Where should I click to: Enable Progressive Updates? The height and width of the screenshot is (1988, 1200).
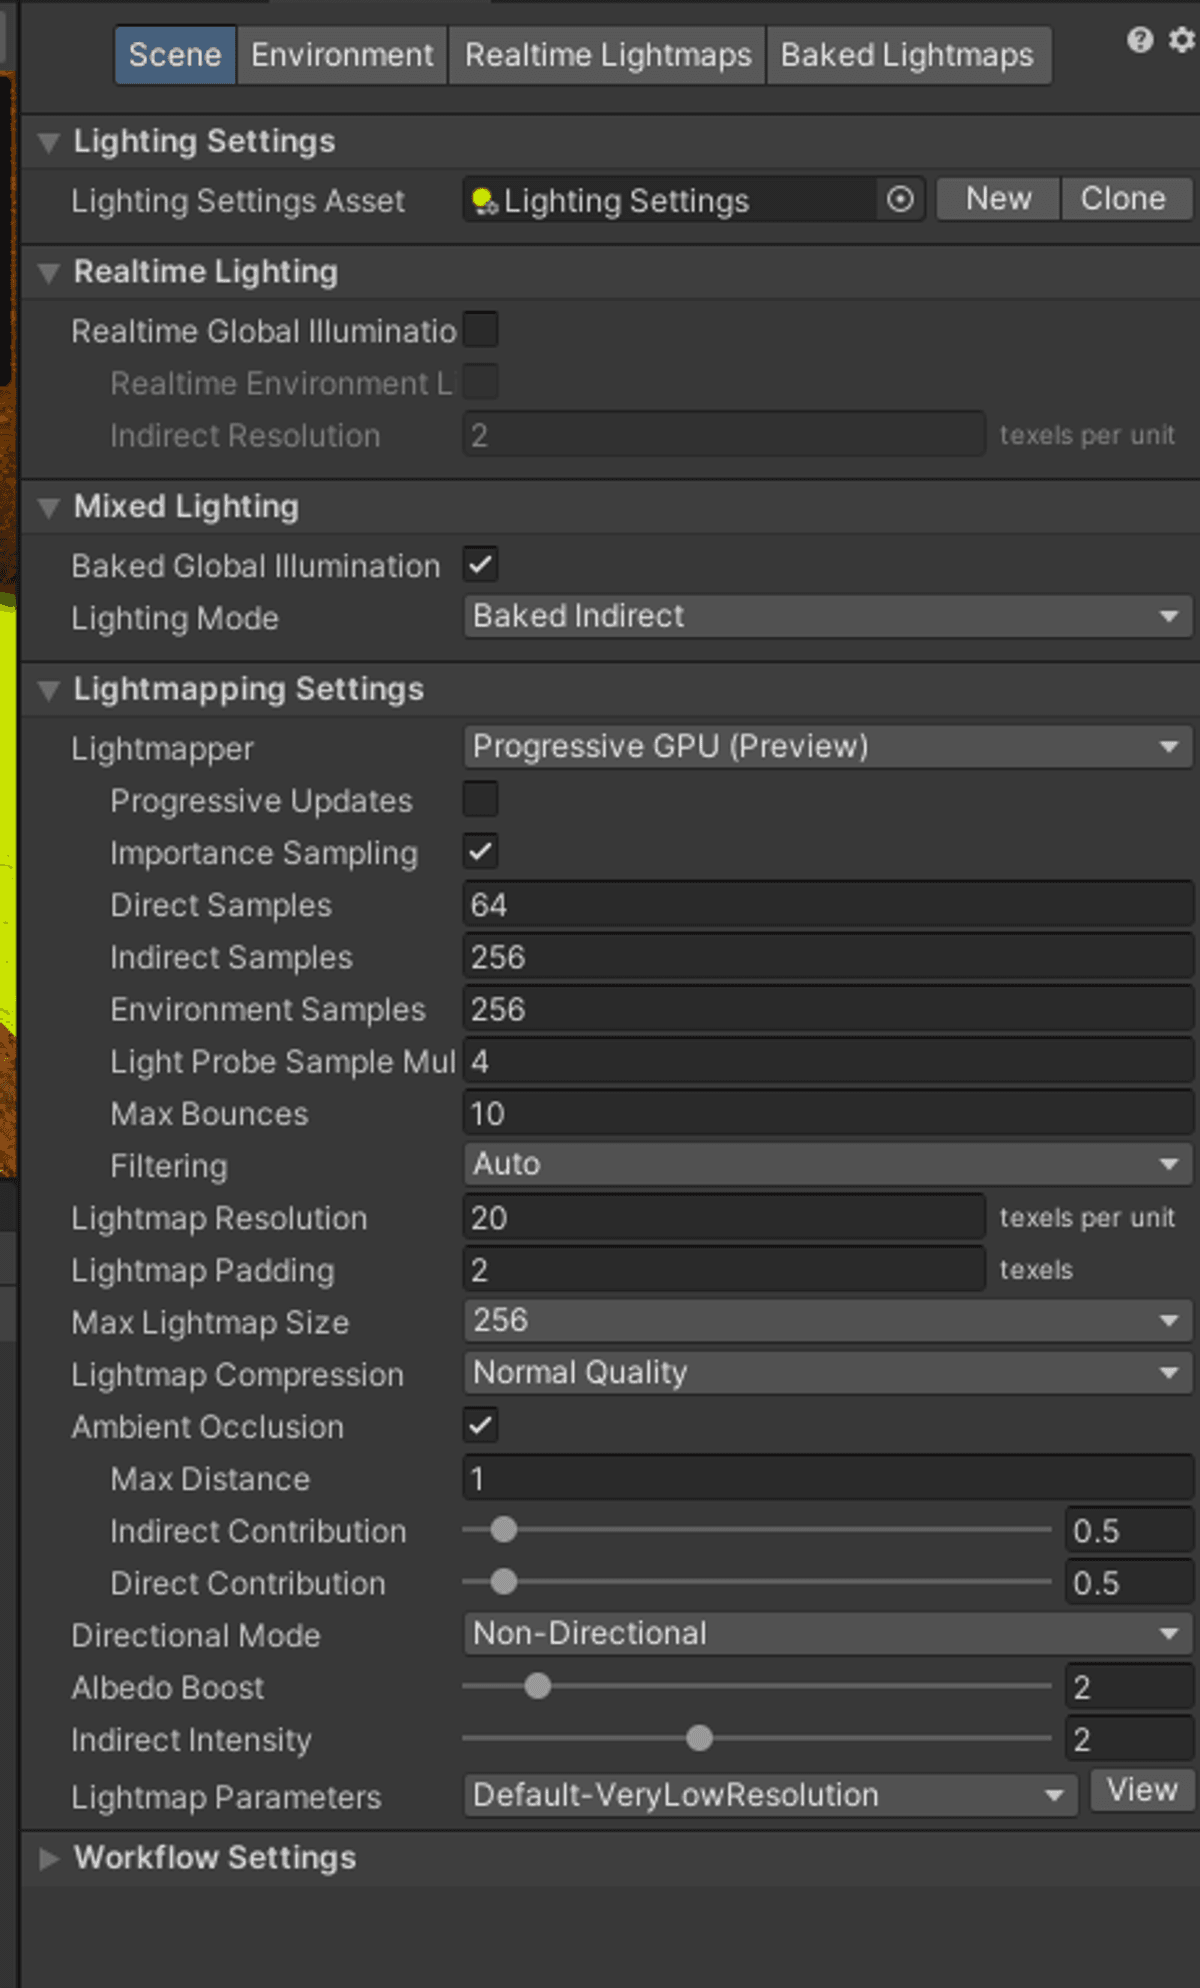pyautogui.click(x=480, y=798)
